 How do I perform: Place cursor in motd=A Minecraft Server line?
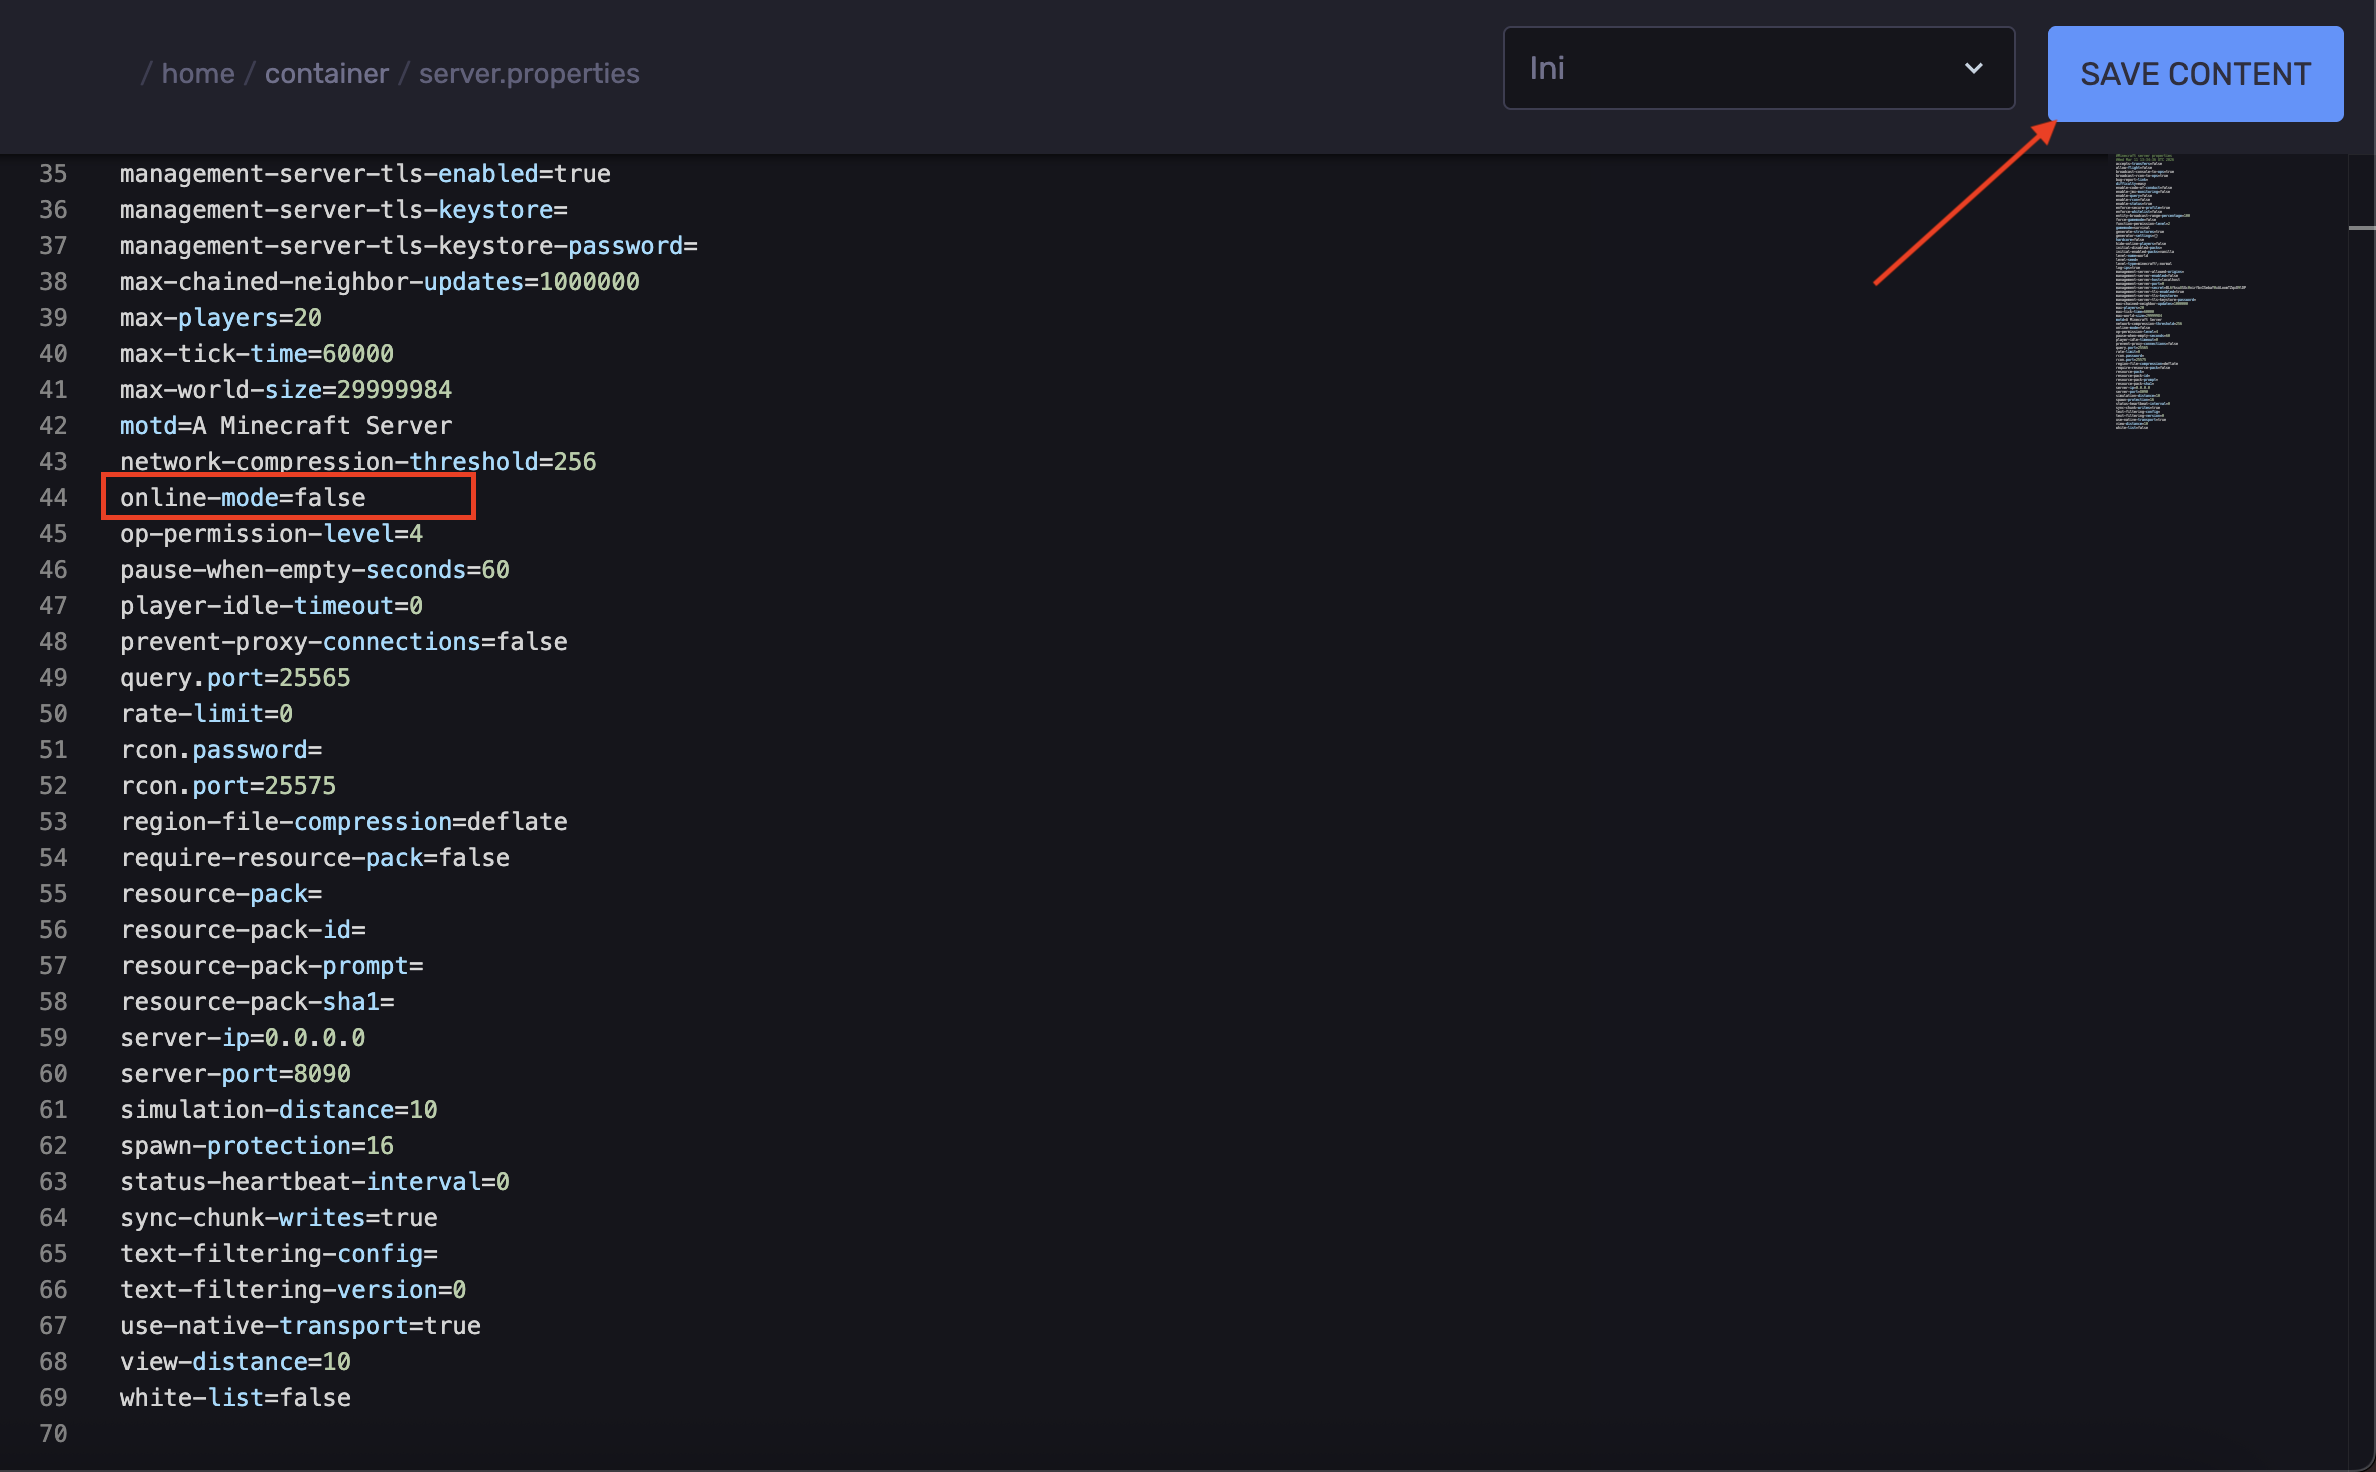[286, 425]
